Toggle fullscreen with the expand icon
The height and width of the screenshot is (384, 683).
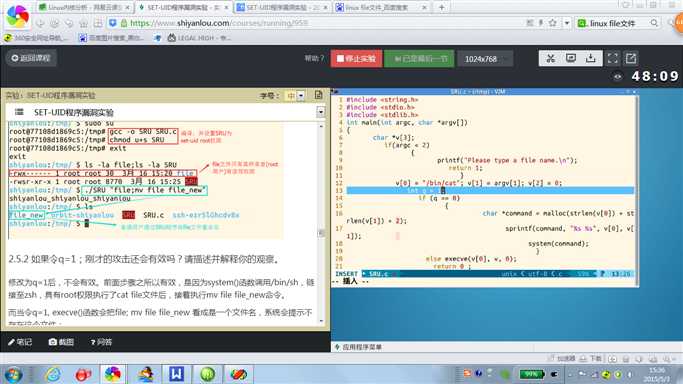pos(612,58)
